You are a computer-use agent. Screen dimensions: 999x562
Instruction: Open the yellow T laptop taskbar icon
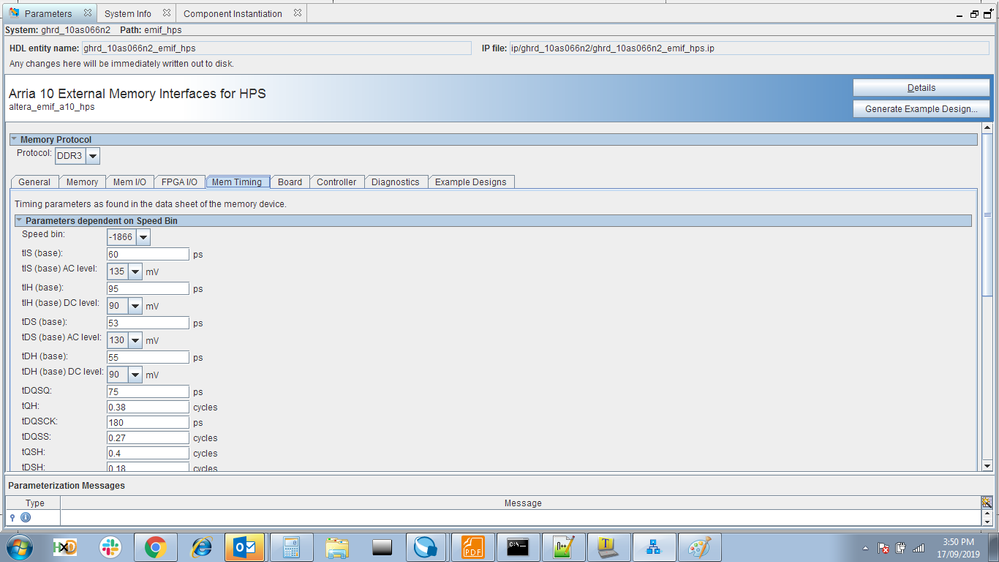[x=608, y=547]
